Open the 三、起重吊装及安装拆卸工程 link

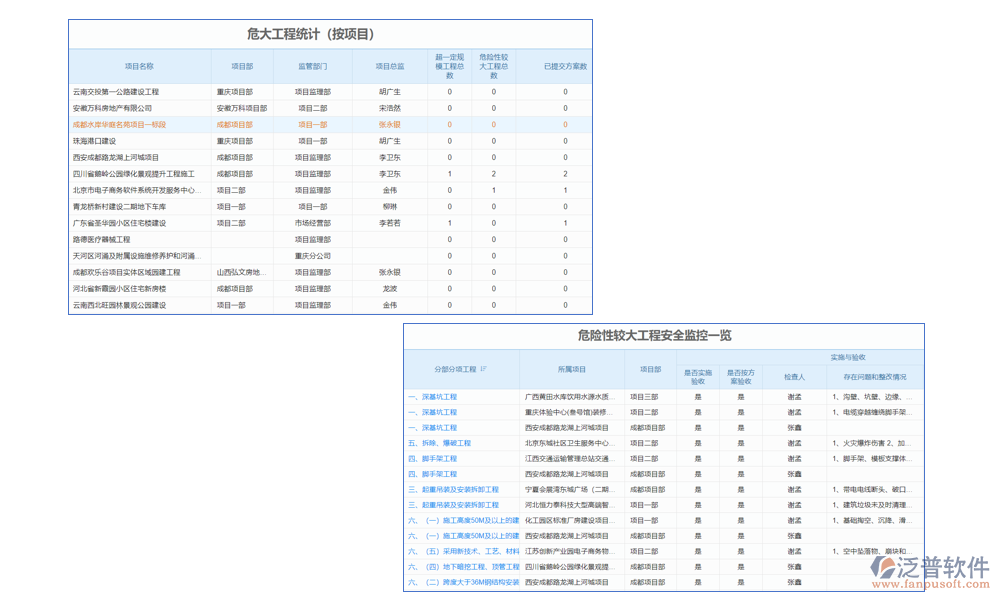click(x=456, y=488)
